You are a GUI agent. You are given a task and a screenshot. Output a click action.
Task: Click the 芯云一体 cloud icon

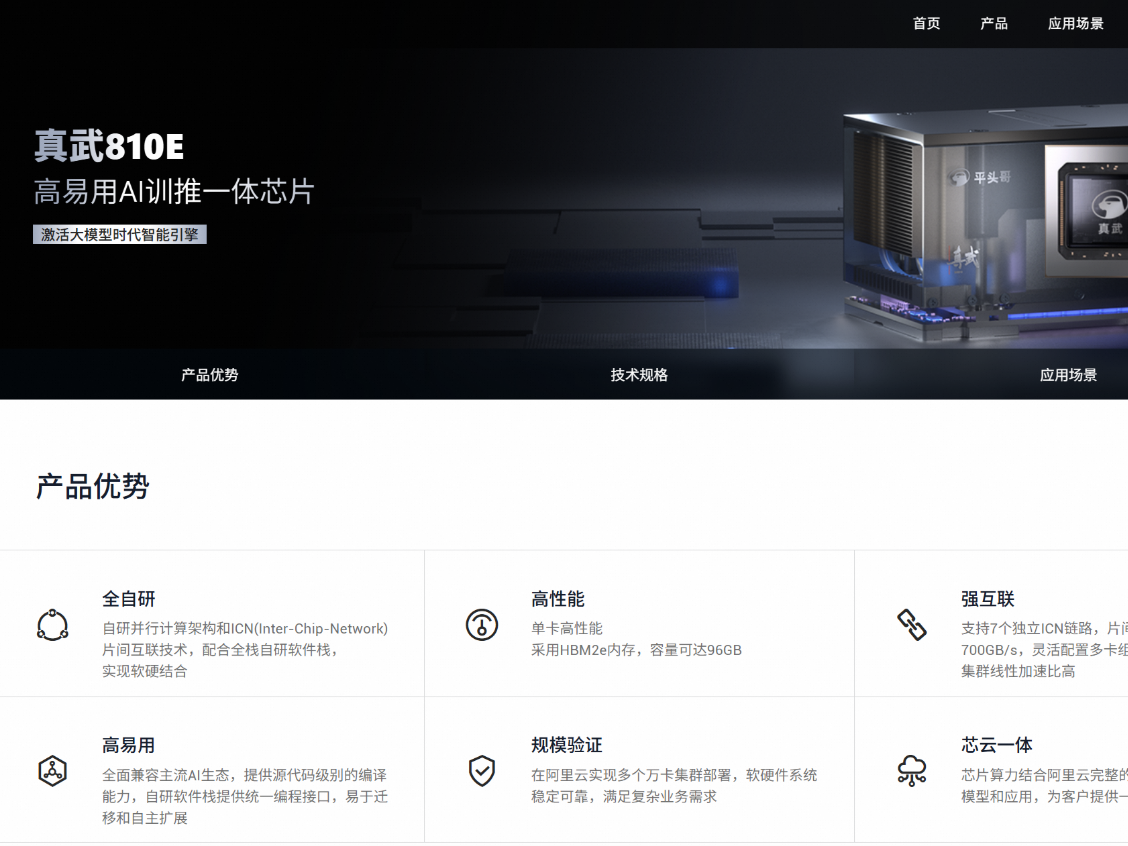pyautogui.click(x=911, y=770)
